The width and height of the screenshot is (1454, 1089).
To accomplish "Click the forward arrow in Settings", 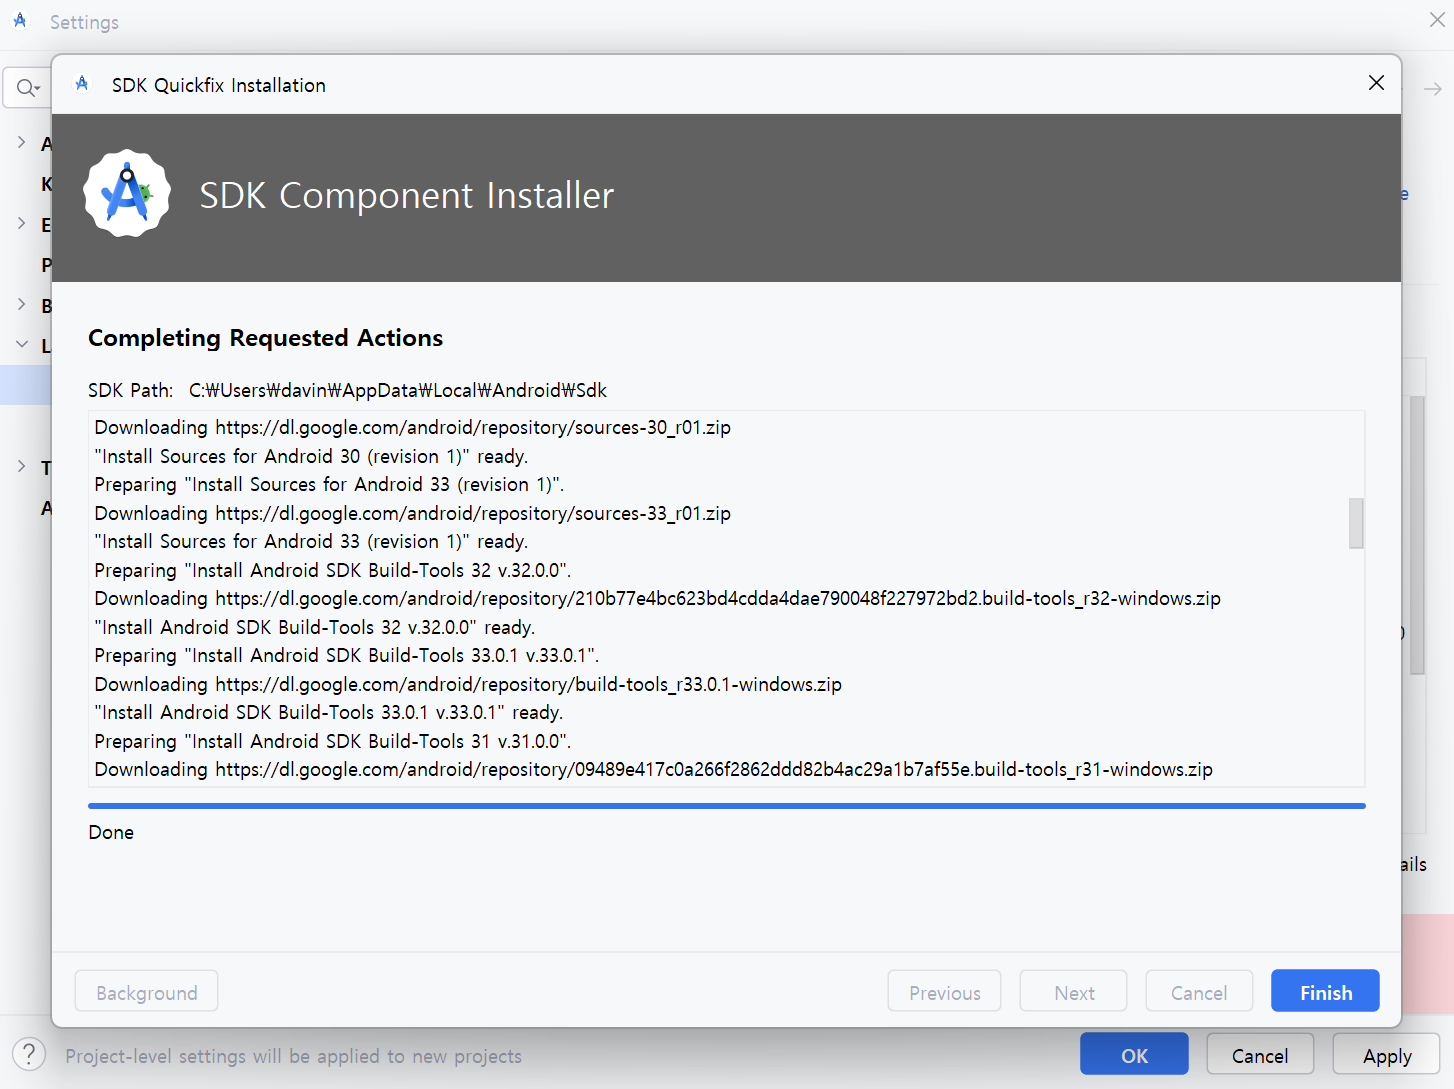I will click(x=1432, y=89).
